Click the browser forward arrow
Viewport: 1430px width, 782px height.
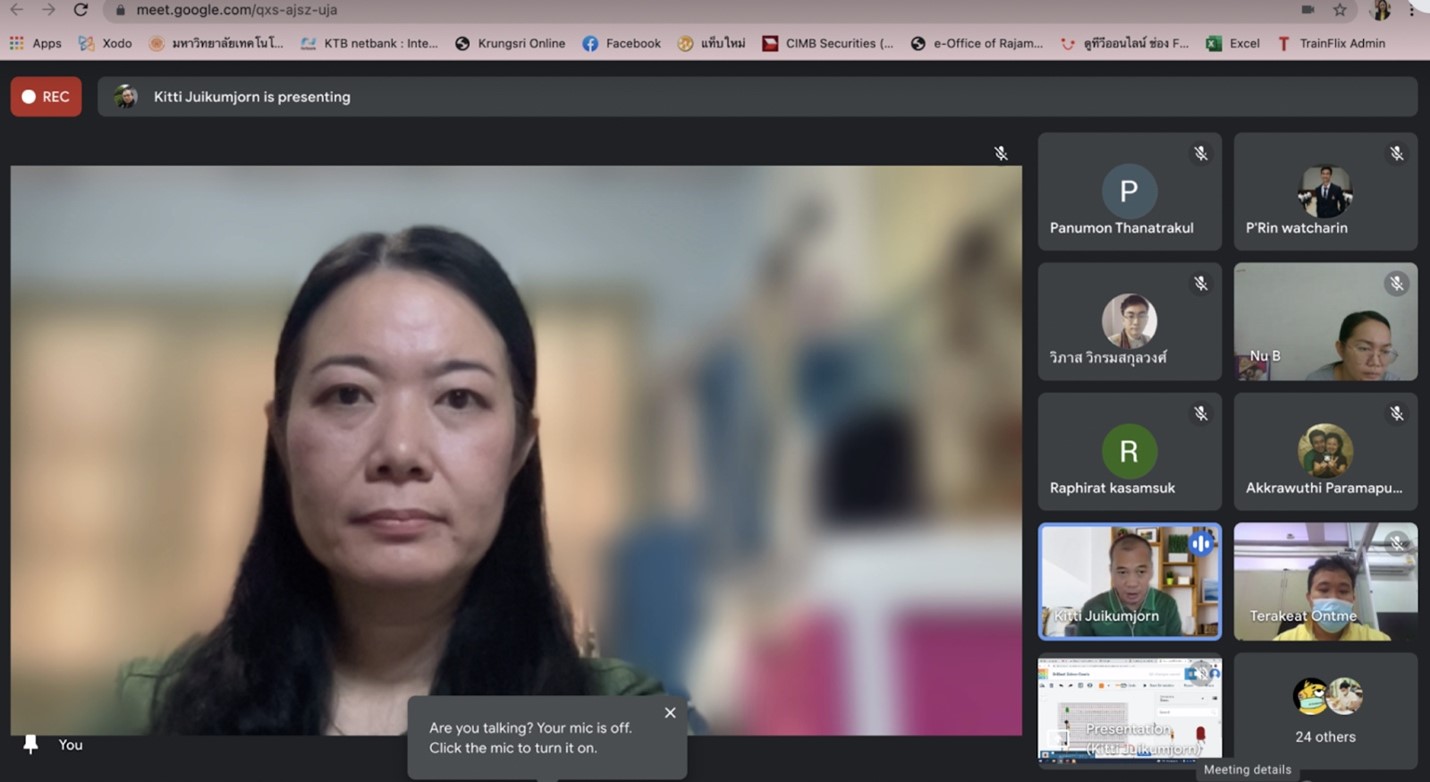48,10
